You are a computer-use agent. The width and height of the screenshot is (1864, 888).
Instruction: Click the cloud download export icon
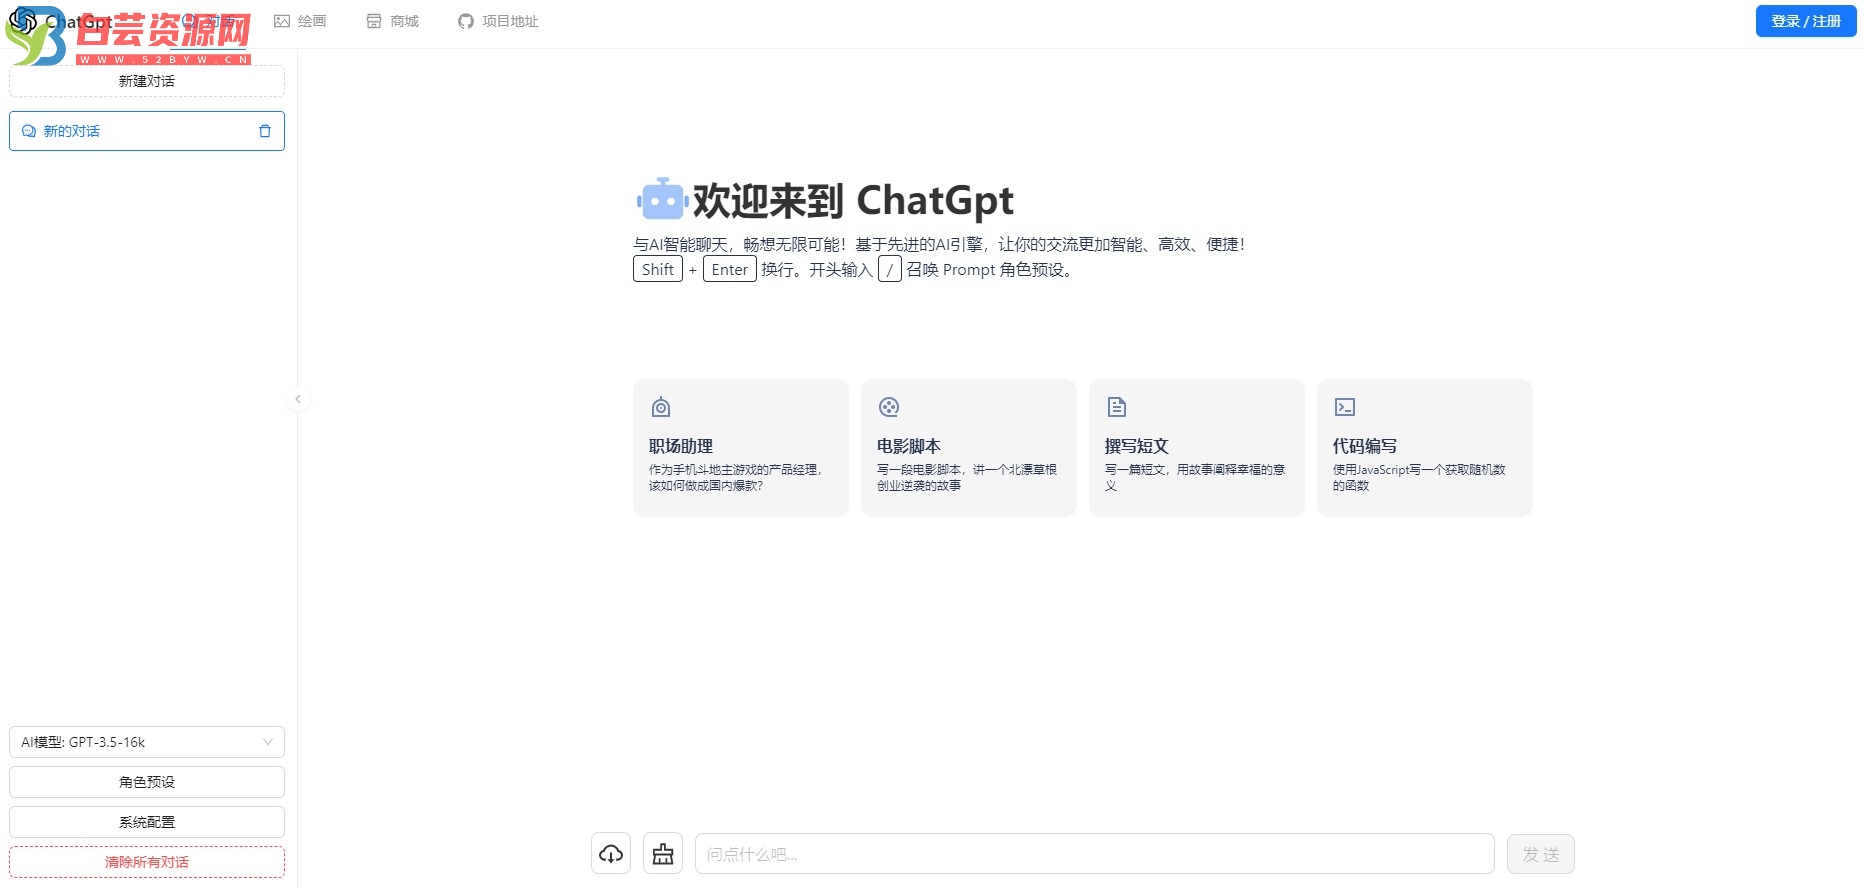click(x=611, y=854)
